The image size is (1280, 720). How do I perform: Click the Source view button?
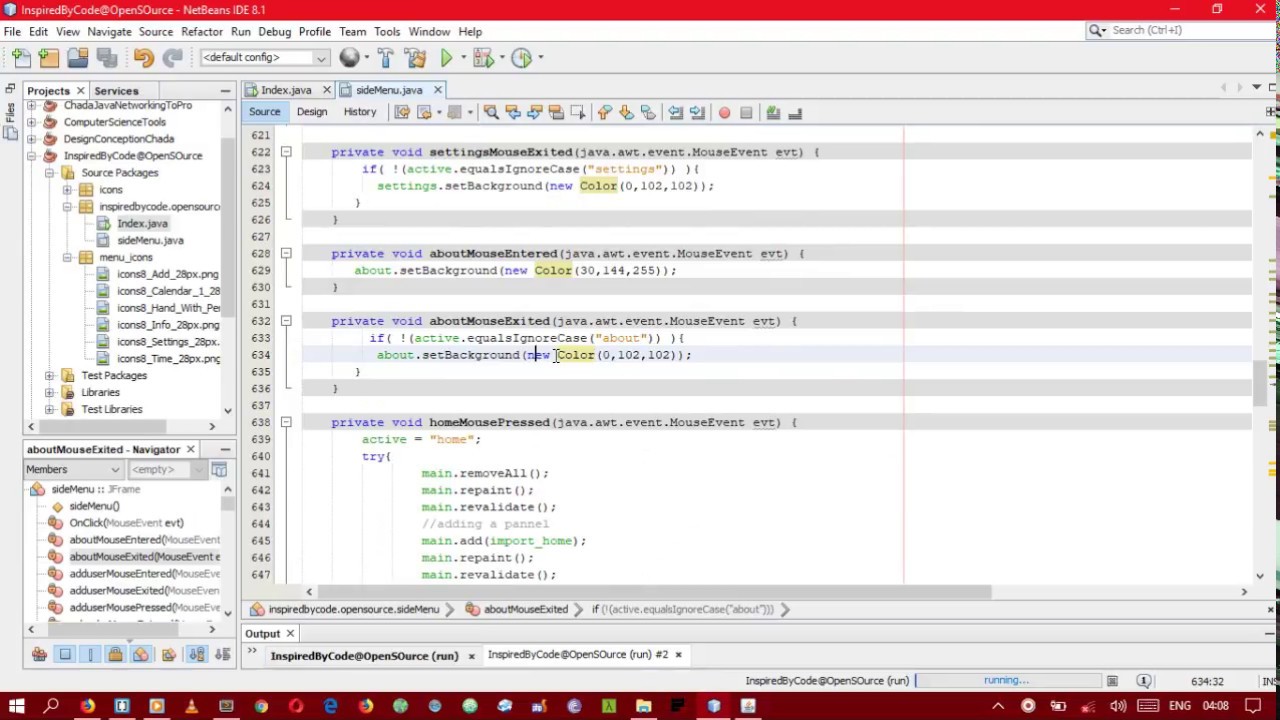(265, 112)
